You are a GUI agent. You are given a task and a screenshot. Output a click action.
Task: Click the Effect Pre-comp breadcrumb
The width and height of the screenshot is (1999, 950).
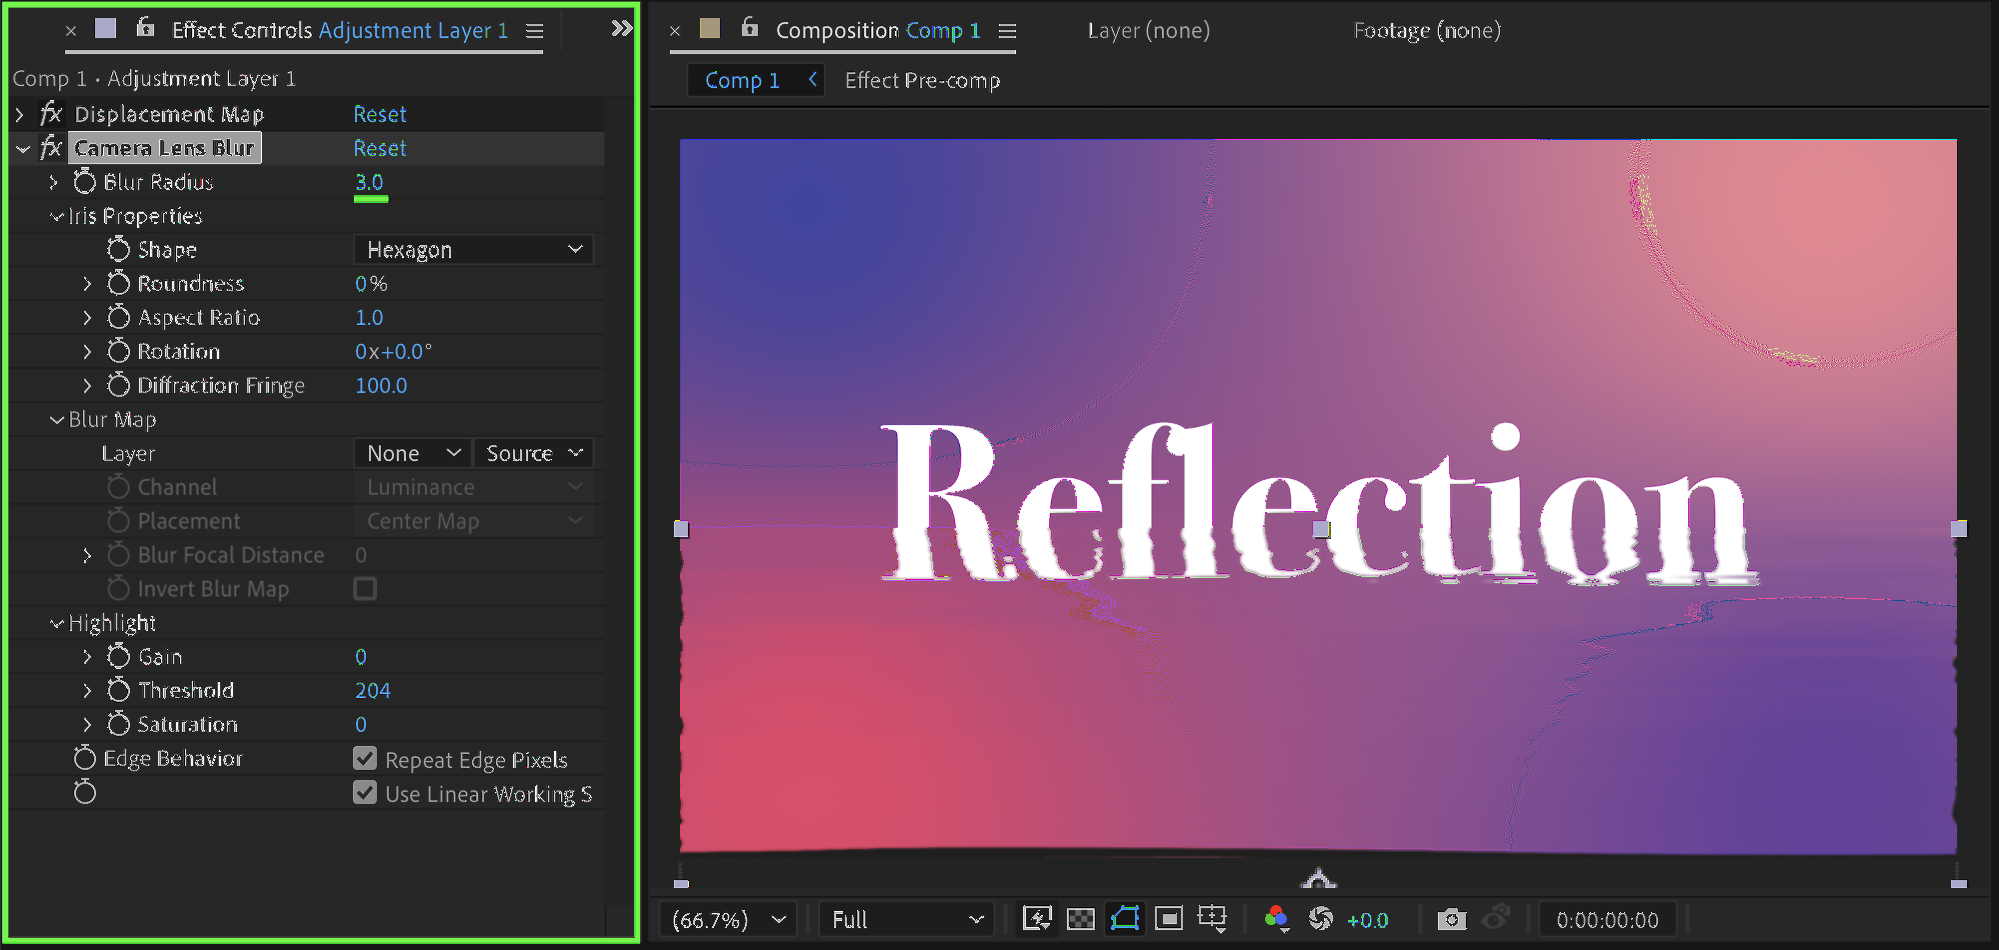922,81
